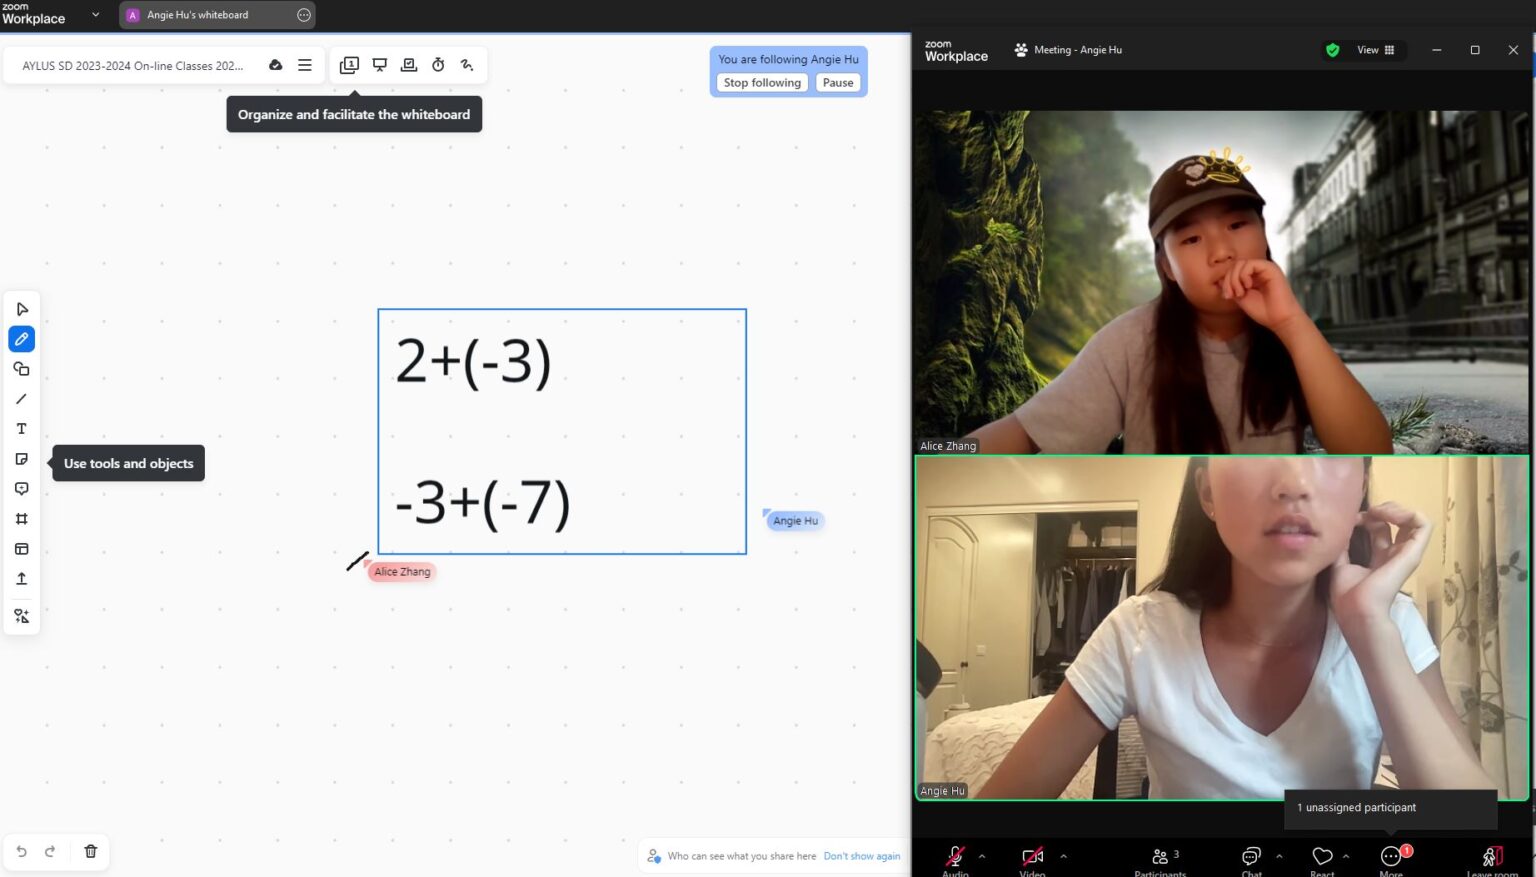Click the Don't show again link
Screen dimensions: 1536x877
tap(862, 856)
